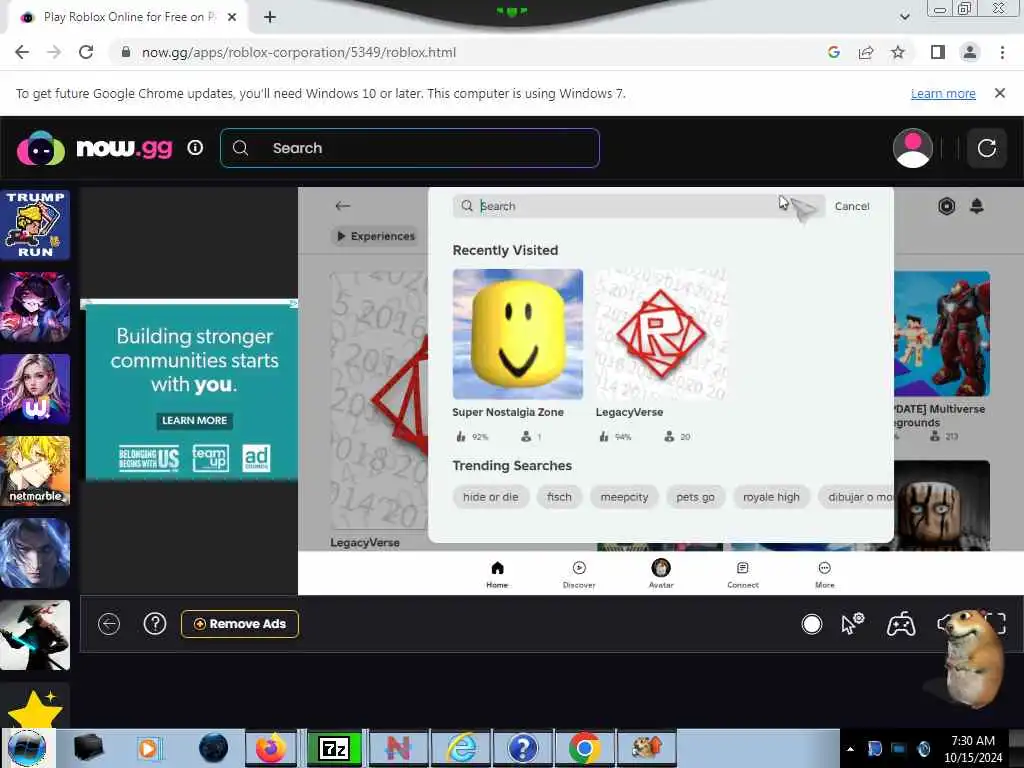Screen dimensions: 1024x768
Task: Select trending search hide or die
Action: coord(490,497)
